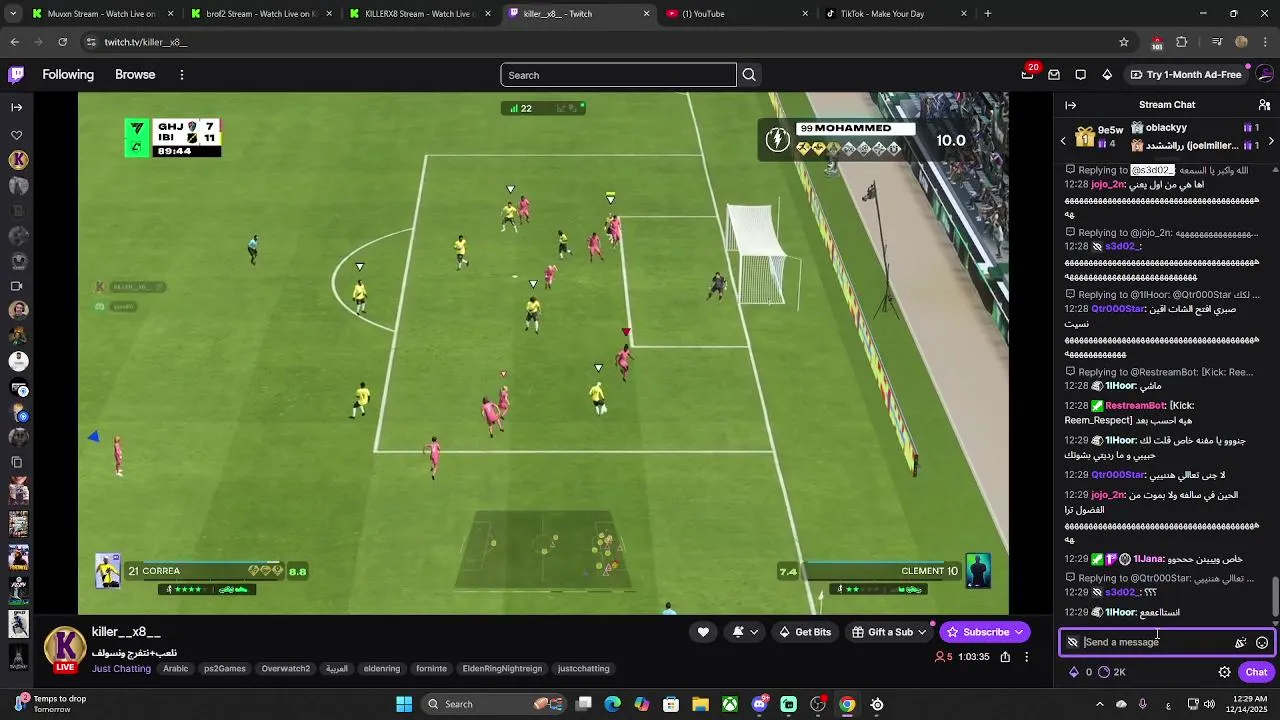Open user profile avatar menu
This screenshot has height=720, width=1280.
tap(1265, 74)
